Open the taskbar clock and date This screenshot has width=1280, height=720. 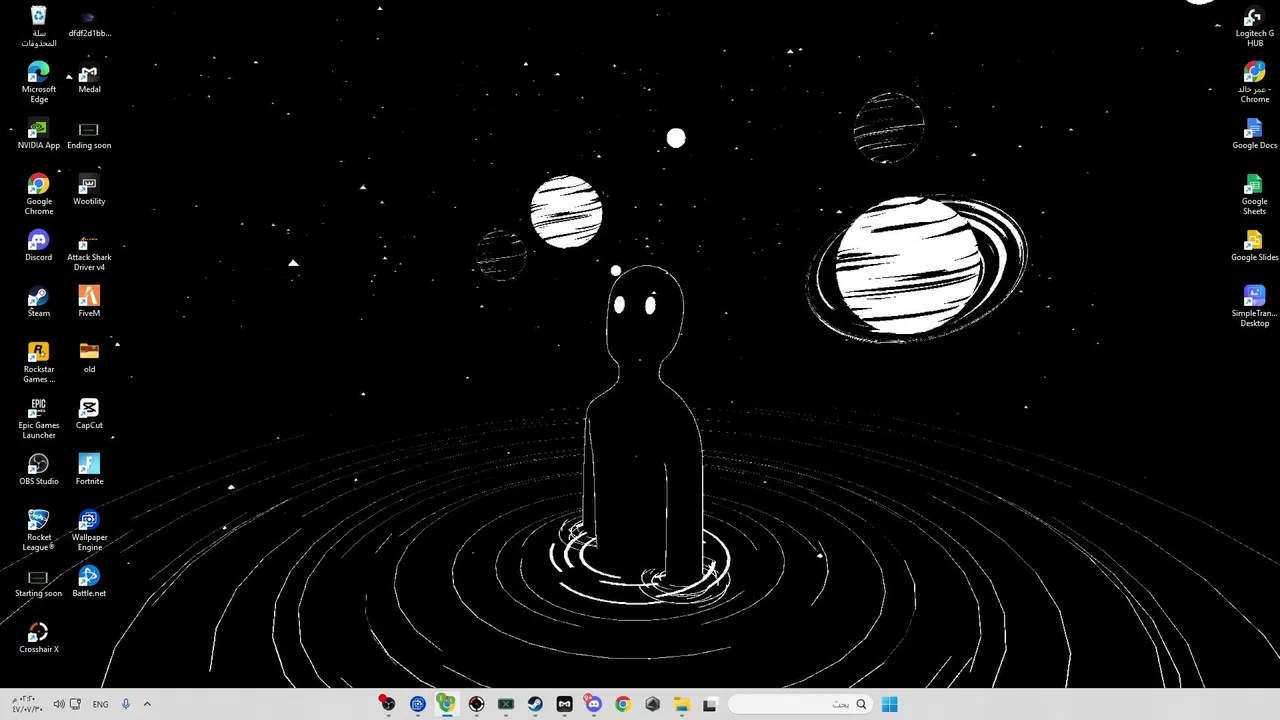[x=27, y=704]
